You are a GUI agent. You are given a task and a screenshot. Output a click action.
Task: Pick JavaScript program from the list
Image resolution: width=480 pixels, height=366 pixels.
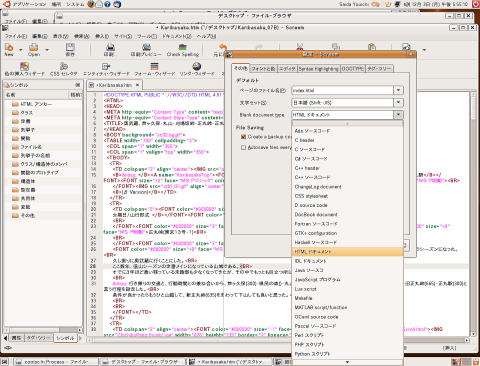[347, 280]
